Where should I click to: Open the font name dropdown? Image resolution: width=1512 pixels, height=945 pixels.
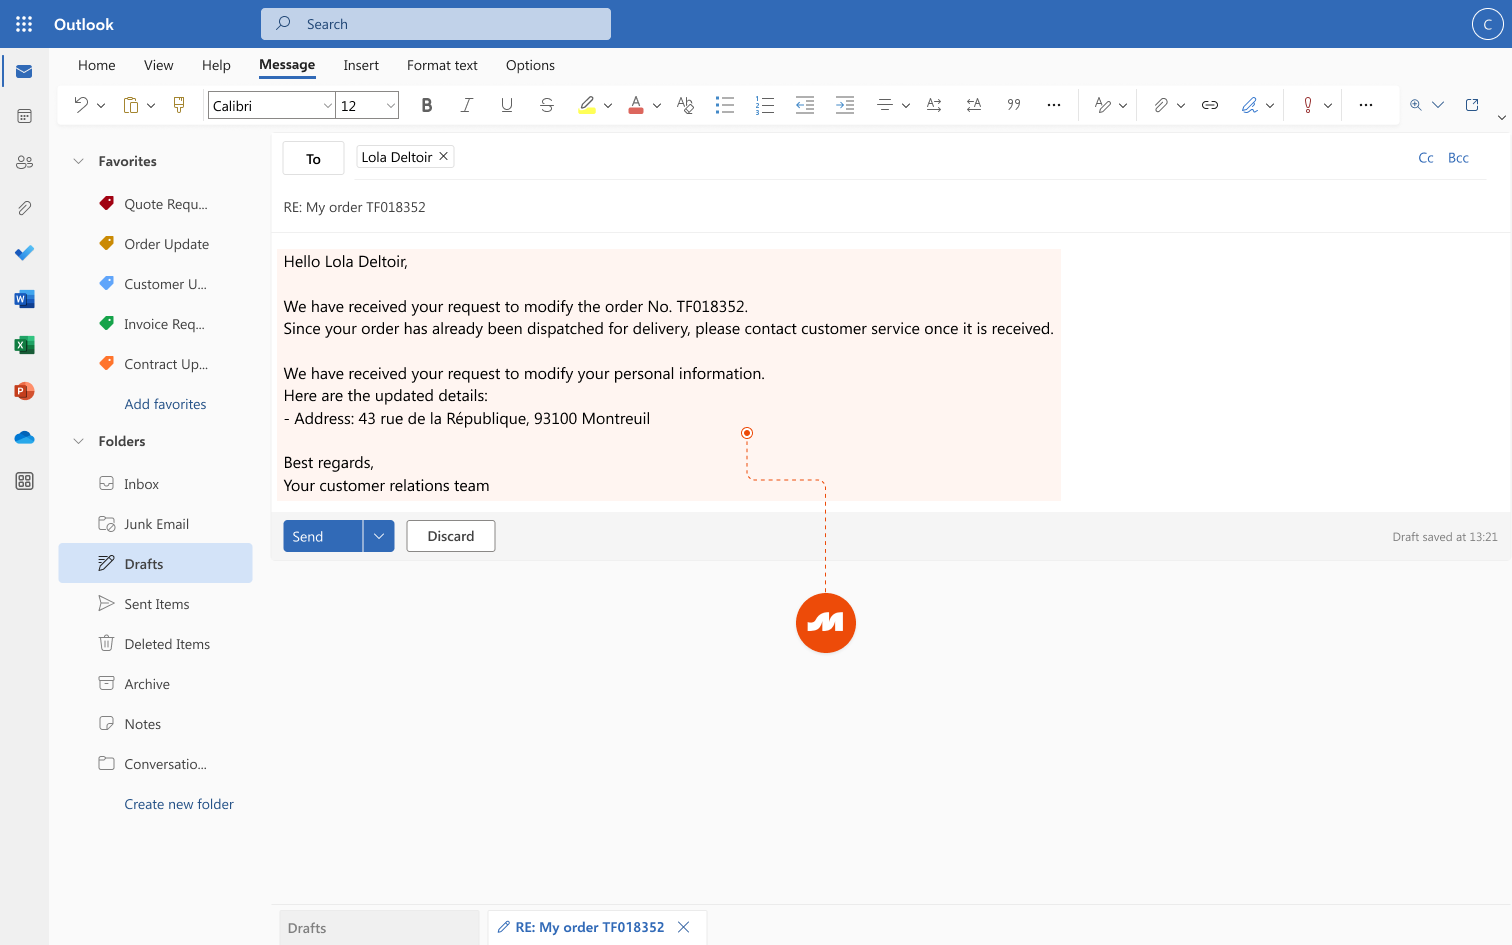327,106
